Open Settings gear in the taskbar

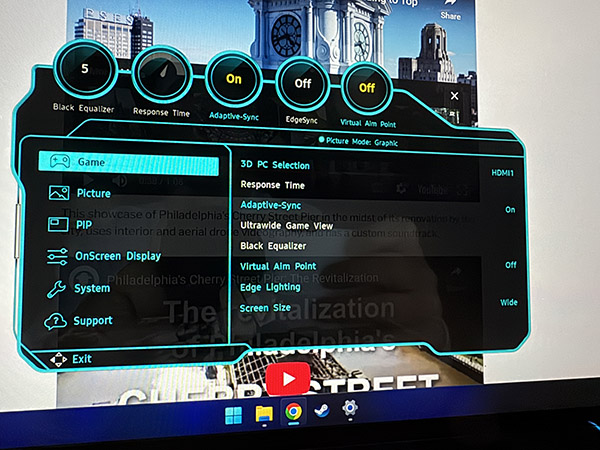(x=350, y=408)
